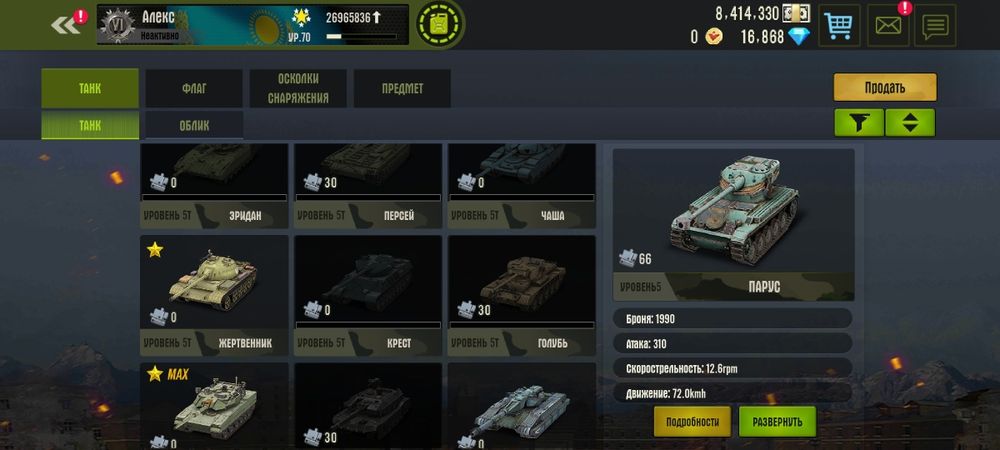The height and width of the screenshot is (450, 1000).
Task: Open the ОСКОЛКИ СНАРЯЖЕНИЯ tab
Action: click(x=298, y=89)
